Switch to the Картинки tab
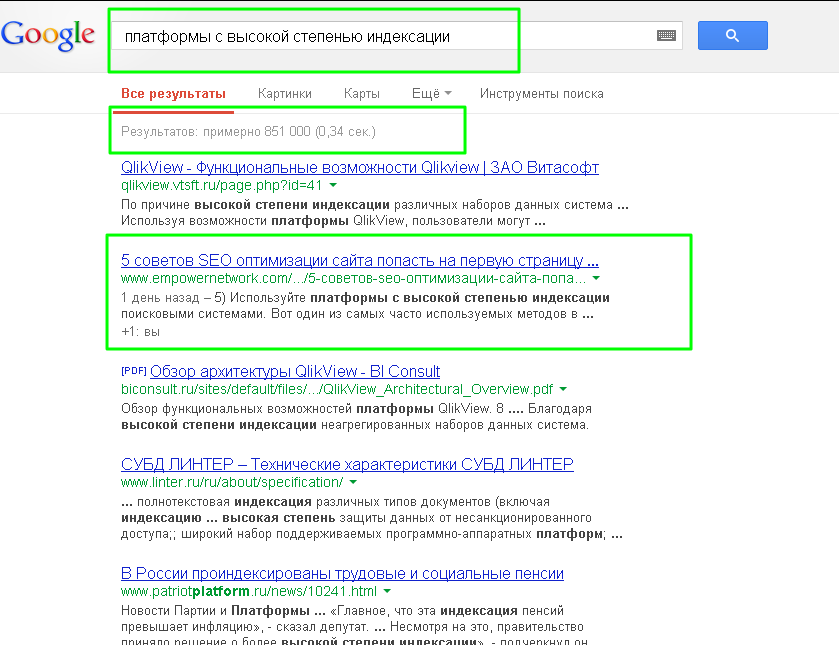The width and height of the screenshot is (839, 645). 285,94
